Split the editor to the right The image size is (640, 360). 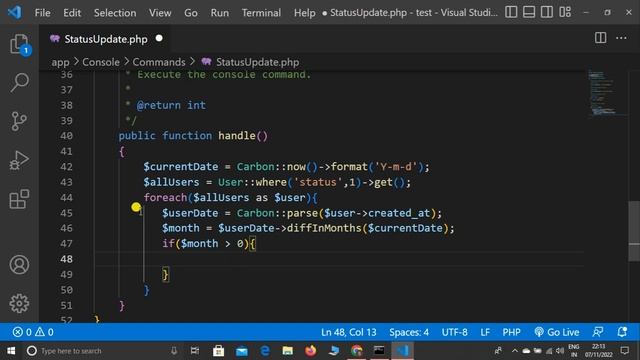pyautogui.click(x=600, y=38)
